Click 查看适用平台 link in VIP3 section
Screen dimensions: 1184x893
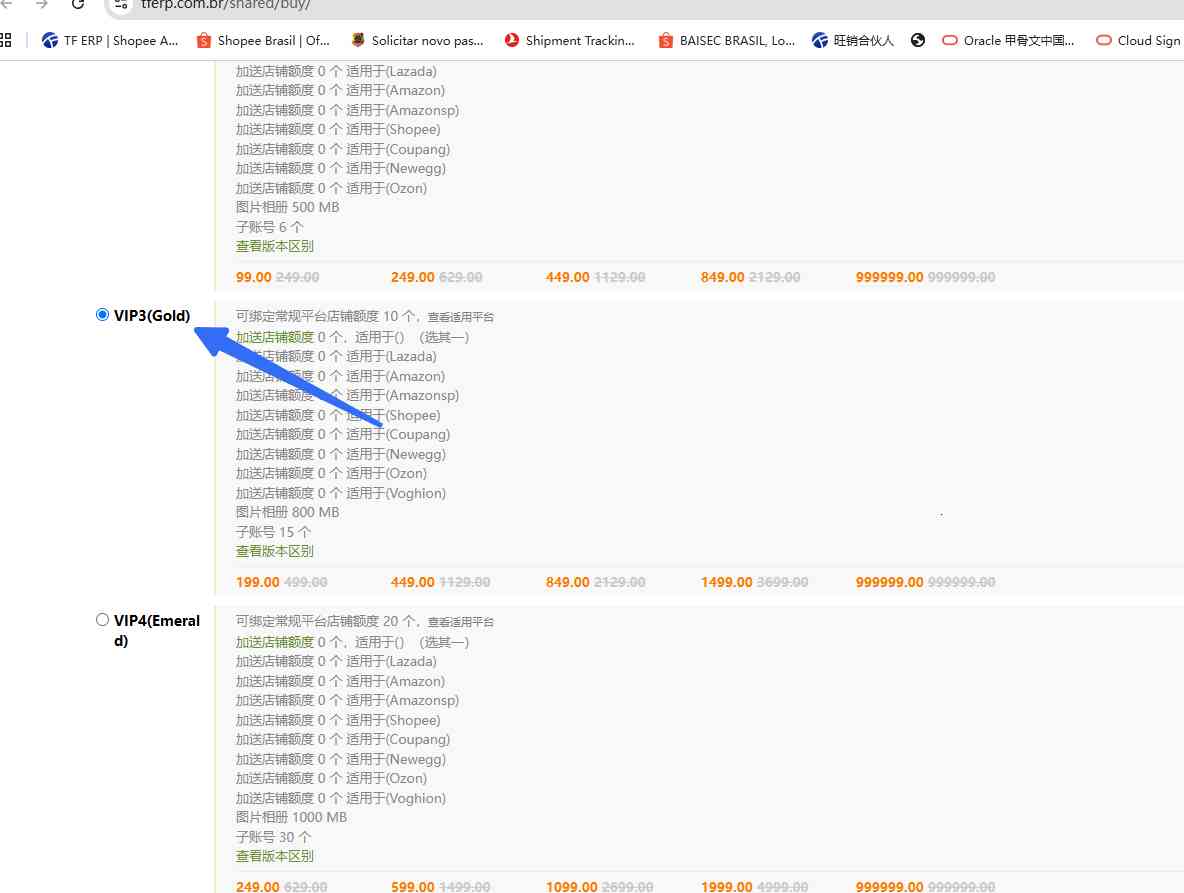(461, 317)
